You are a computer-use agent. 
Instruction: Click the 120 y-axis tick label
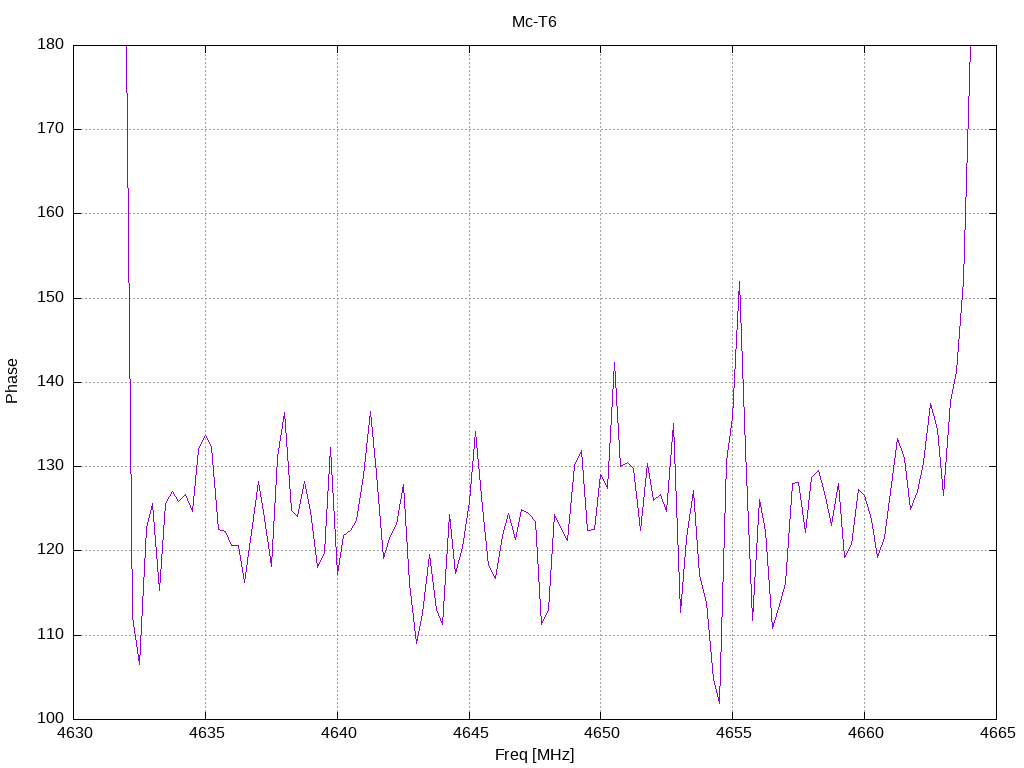(51, 551)
